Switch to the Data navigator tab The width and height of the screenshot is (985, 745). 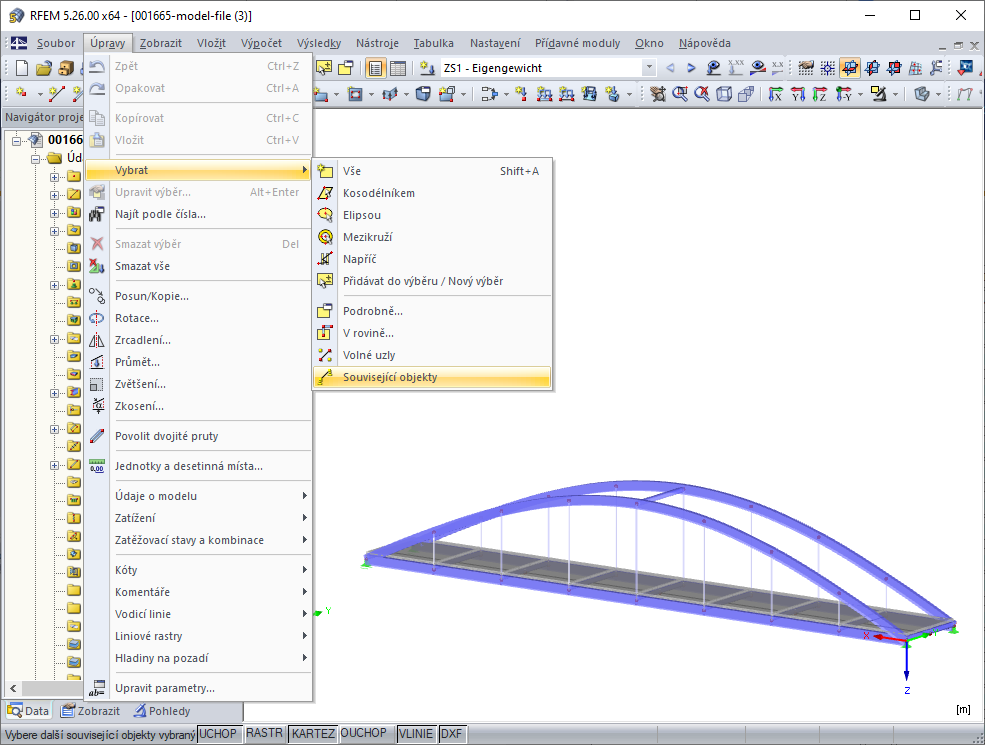28,710
